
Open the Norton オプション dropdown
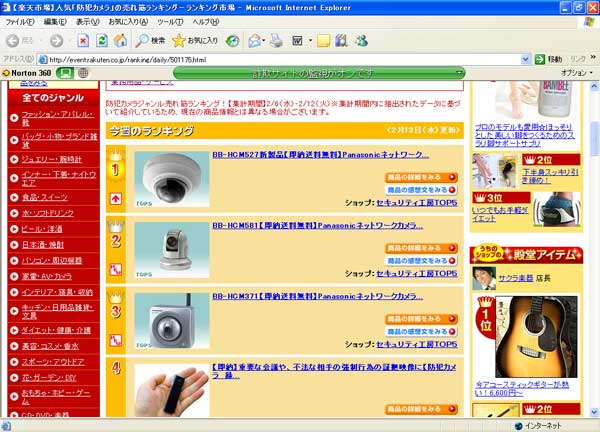pos(577,72)
